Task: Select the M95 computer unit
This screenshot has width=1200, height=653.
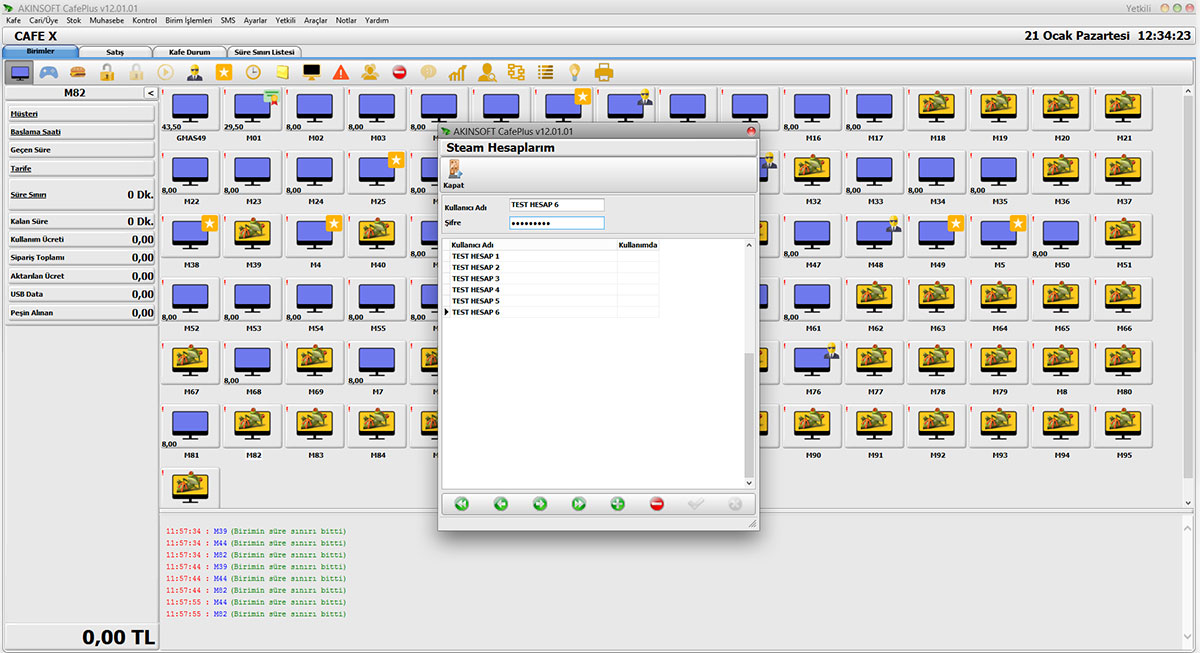Action: (x=1123, y=432)
